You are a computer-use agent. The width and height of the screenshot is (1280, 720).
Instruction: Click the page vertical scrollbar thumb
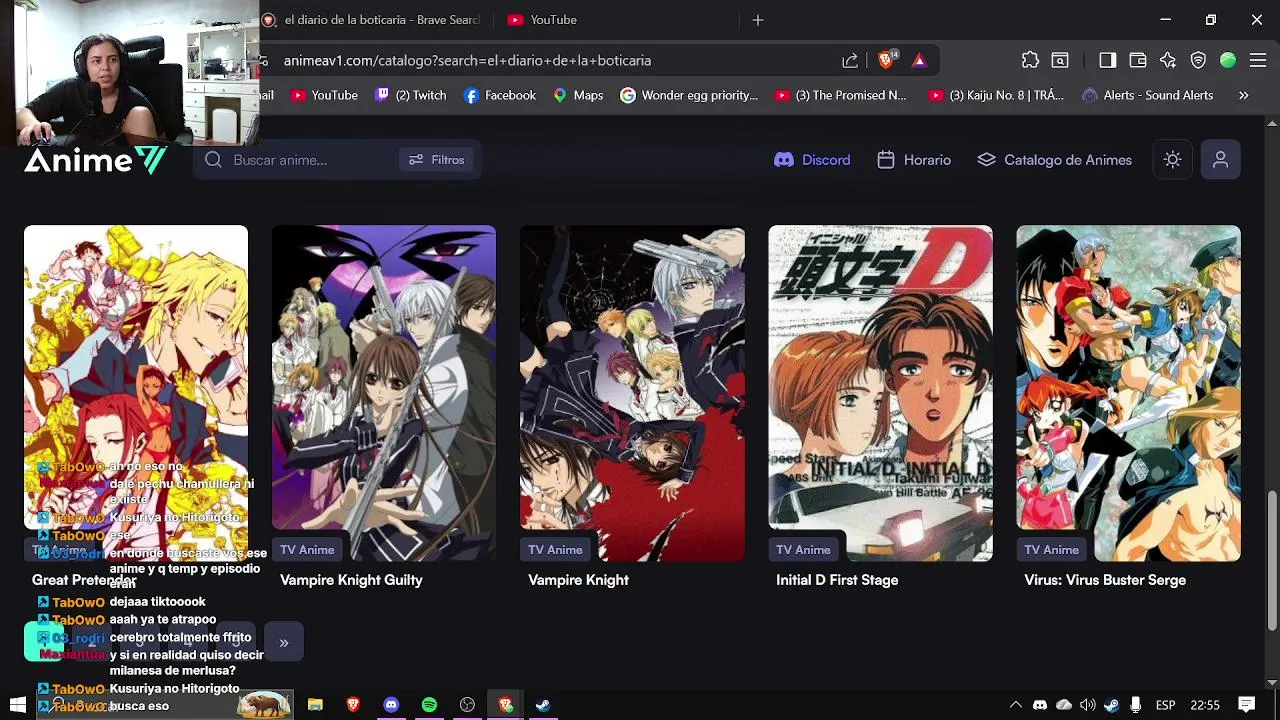coord(1272,561)
